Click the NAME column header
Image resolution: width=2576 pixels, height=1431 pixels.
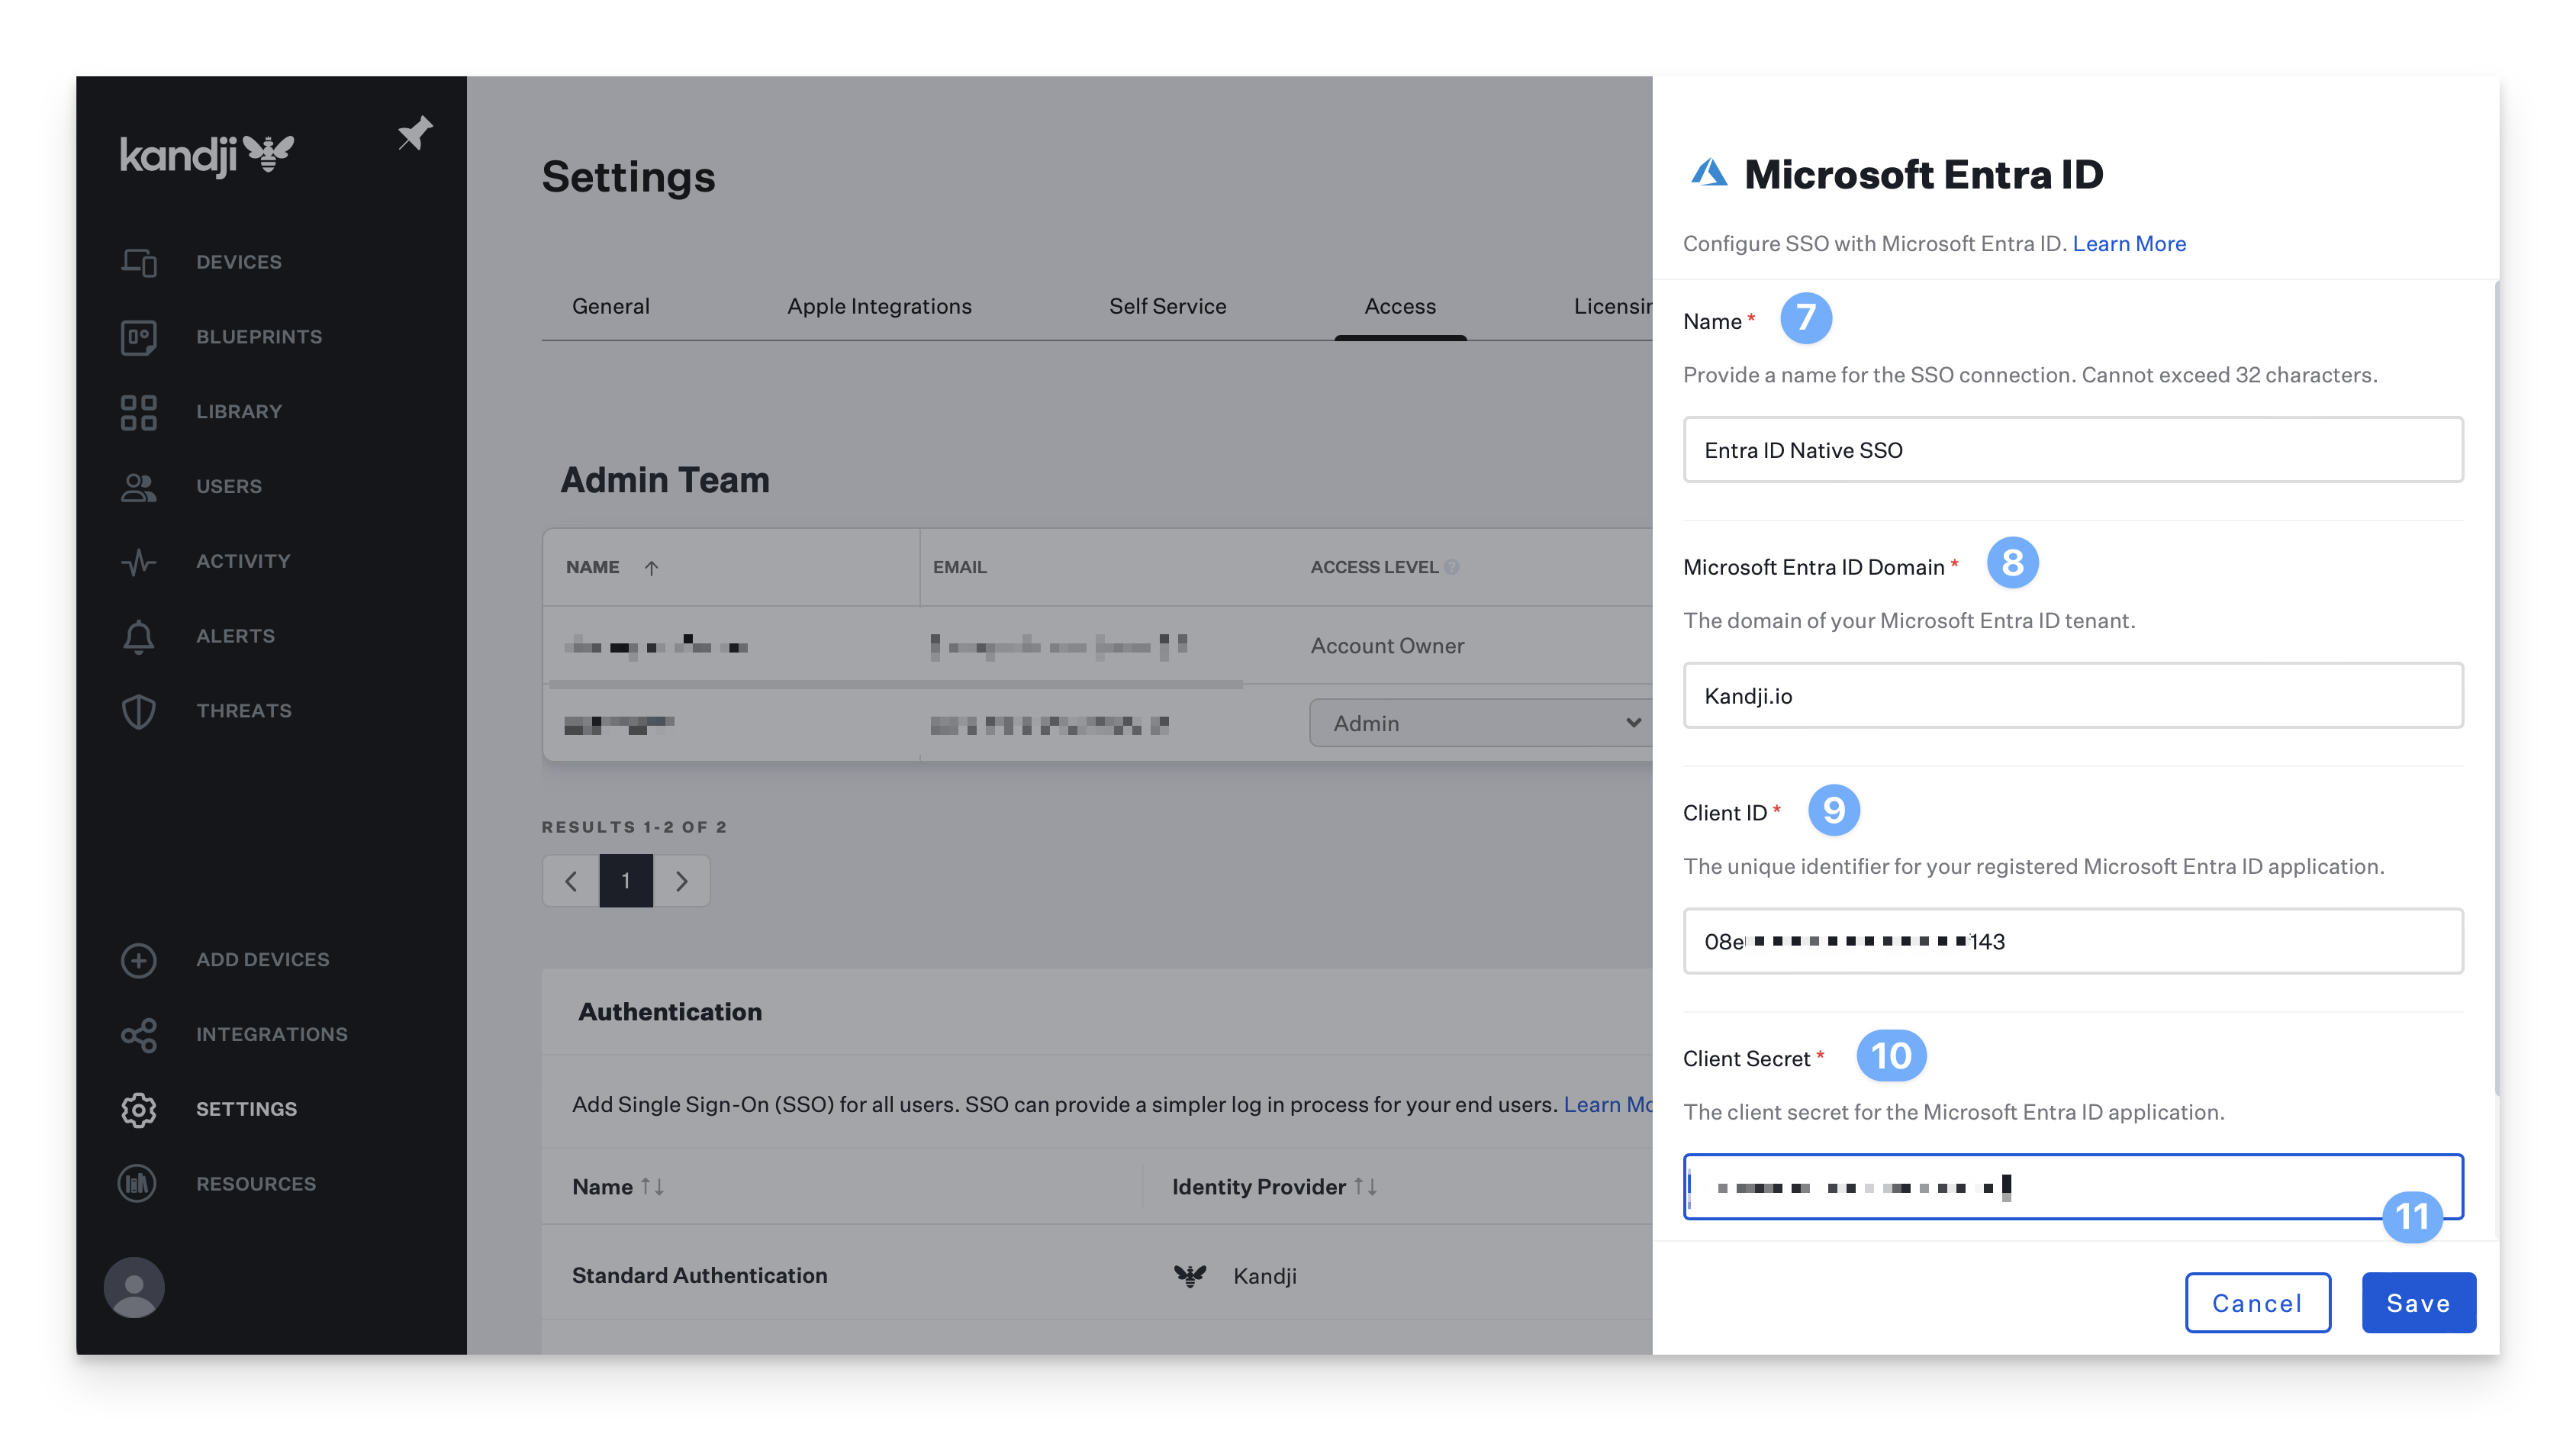[x=593, y=567]
